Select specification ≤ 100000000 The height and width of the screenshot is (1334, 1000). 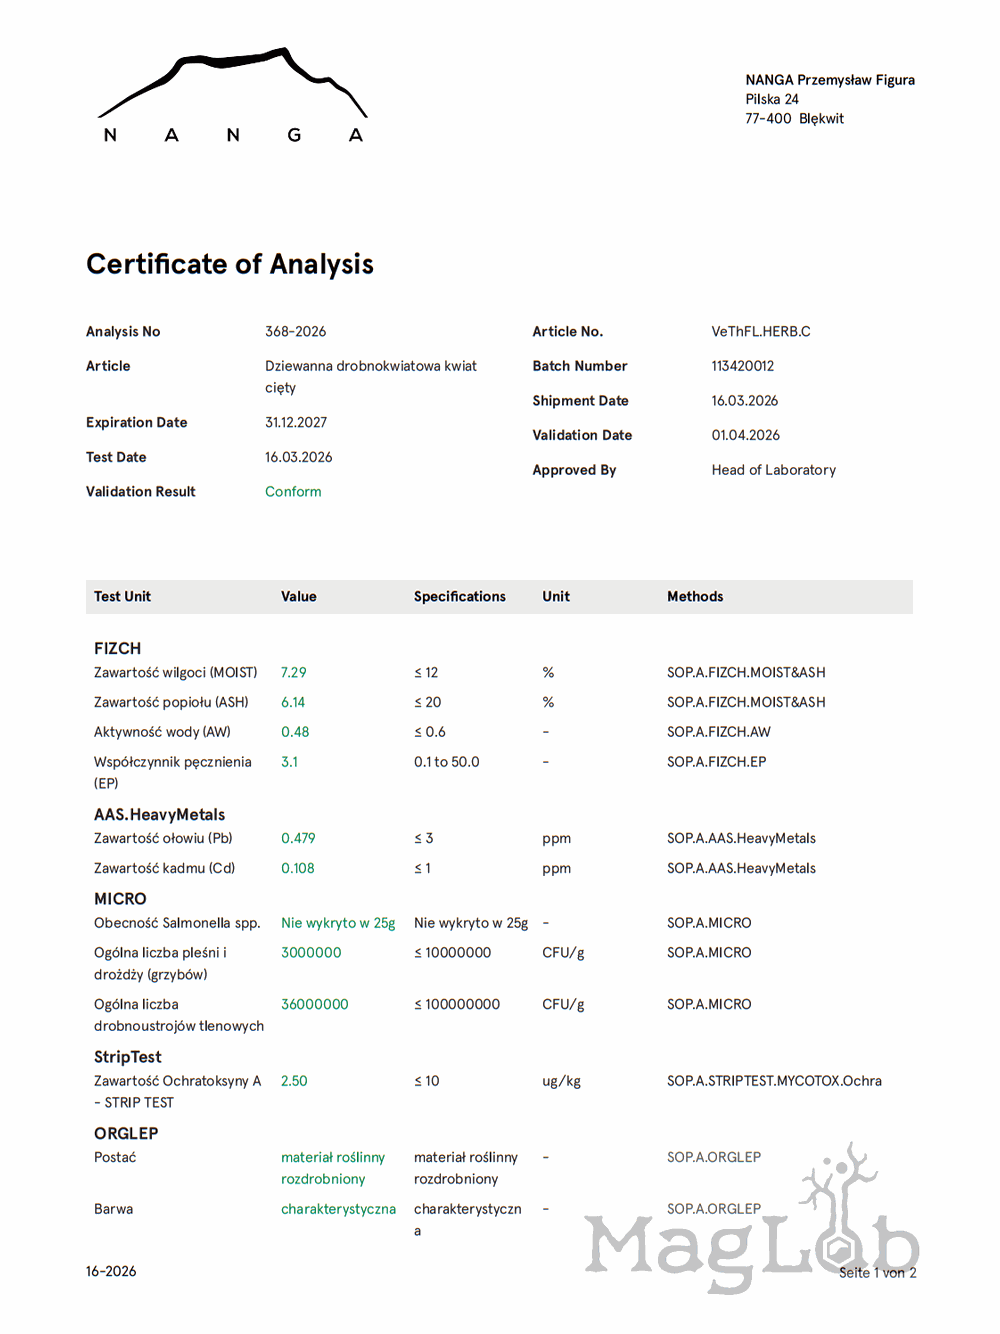click(457, 1004)
